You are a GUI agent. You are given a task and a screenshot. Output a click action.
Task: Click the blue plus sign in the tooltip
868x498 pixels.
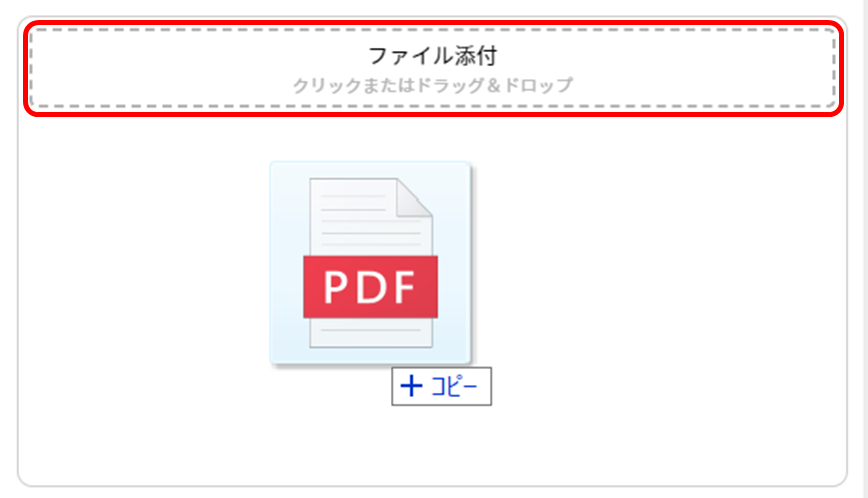pyautogui.click(x=411, y=386)
